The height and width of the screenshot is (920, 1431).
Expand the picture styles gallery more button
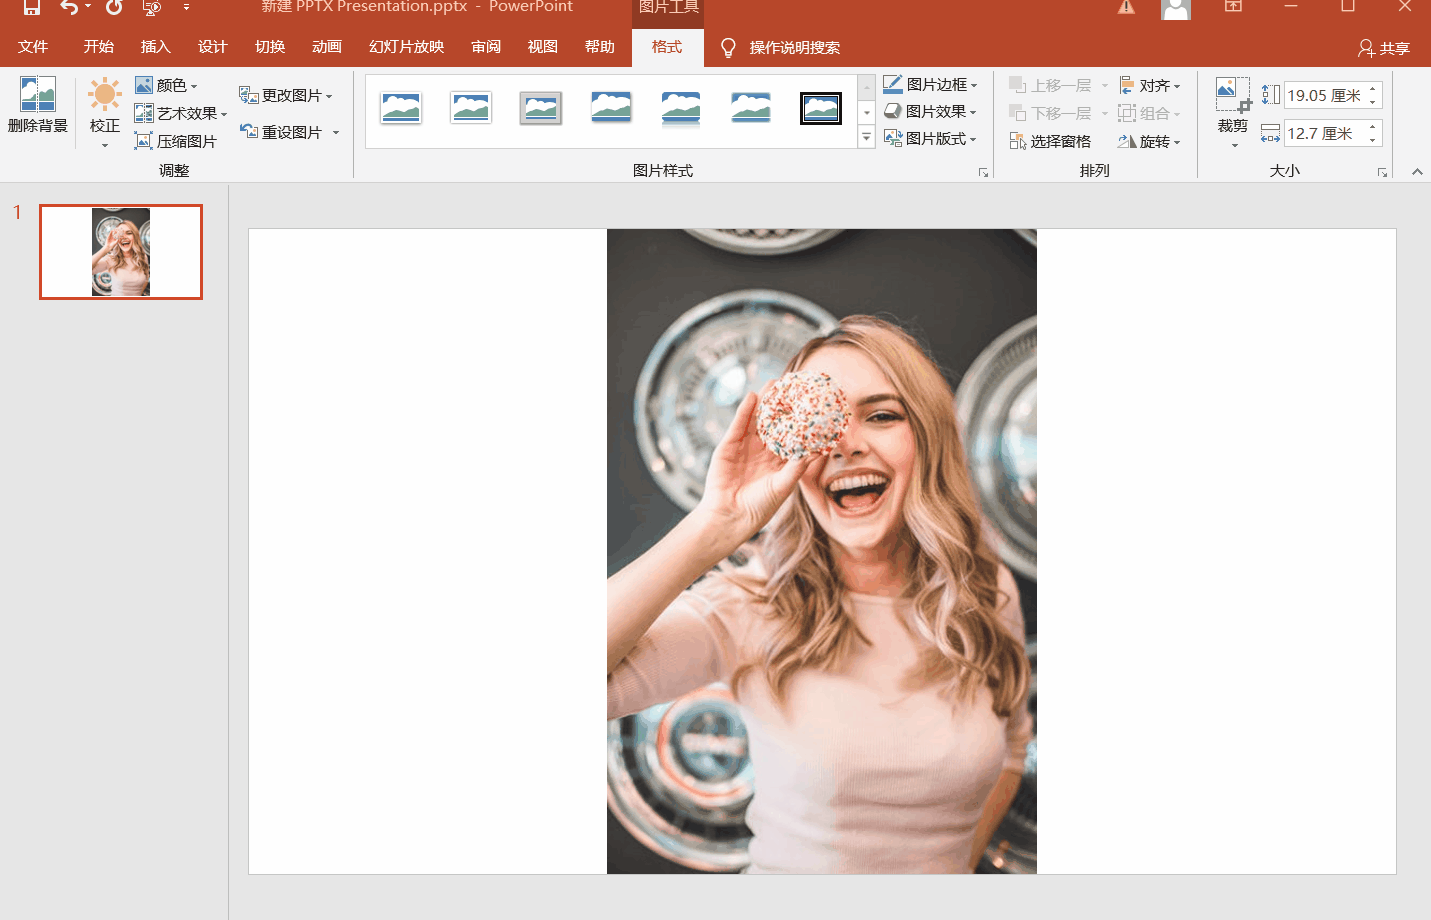[867, 138]
